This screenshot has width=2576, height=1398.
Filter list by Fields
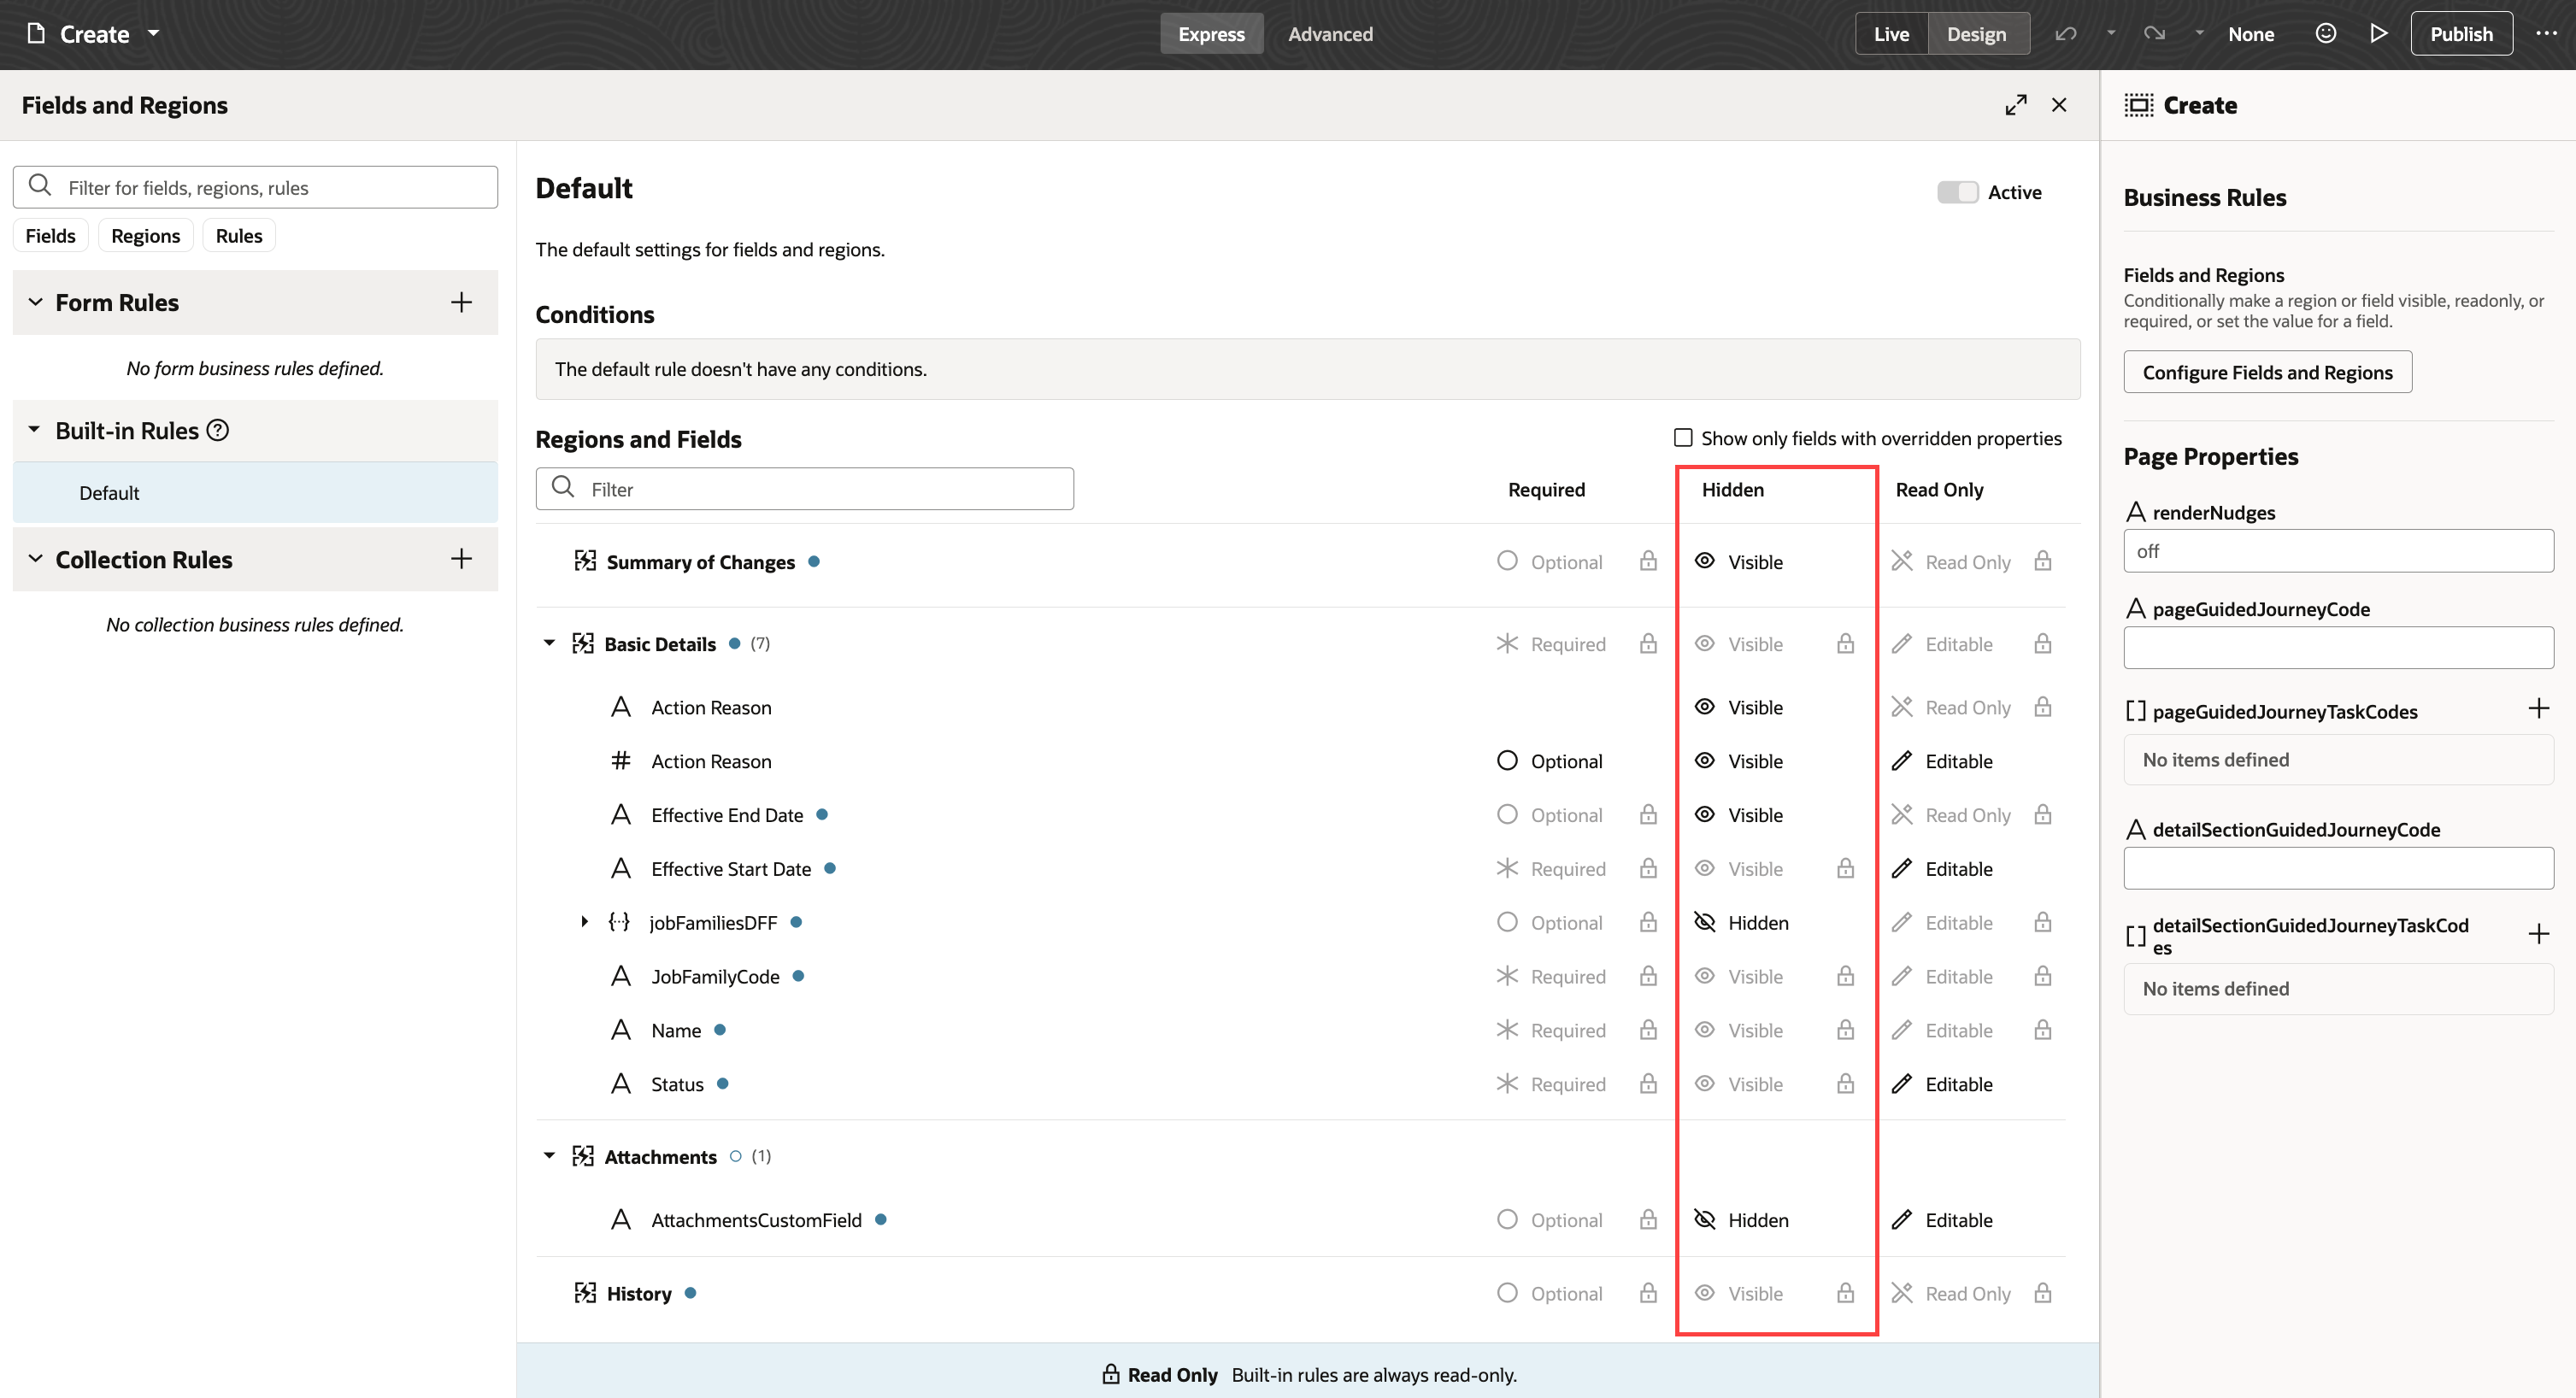(x=50, y=236)
